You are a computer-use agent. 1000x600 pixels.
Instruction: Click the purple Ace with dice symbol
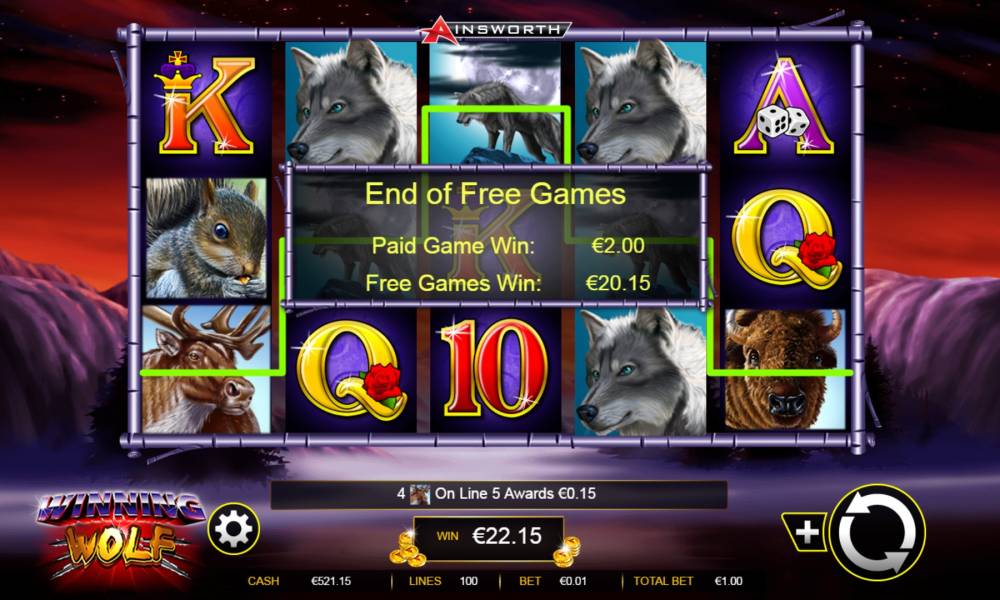coord(784,106)
